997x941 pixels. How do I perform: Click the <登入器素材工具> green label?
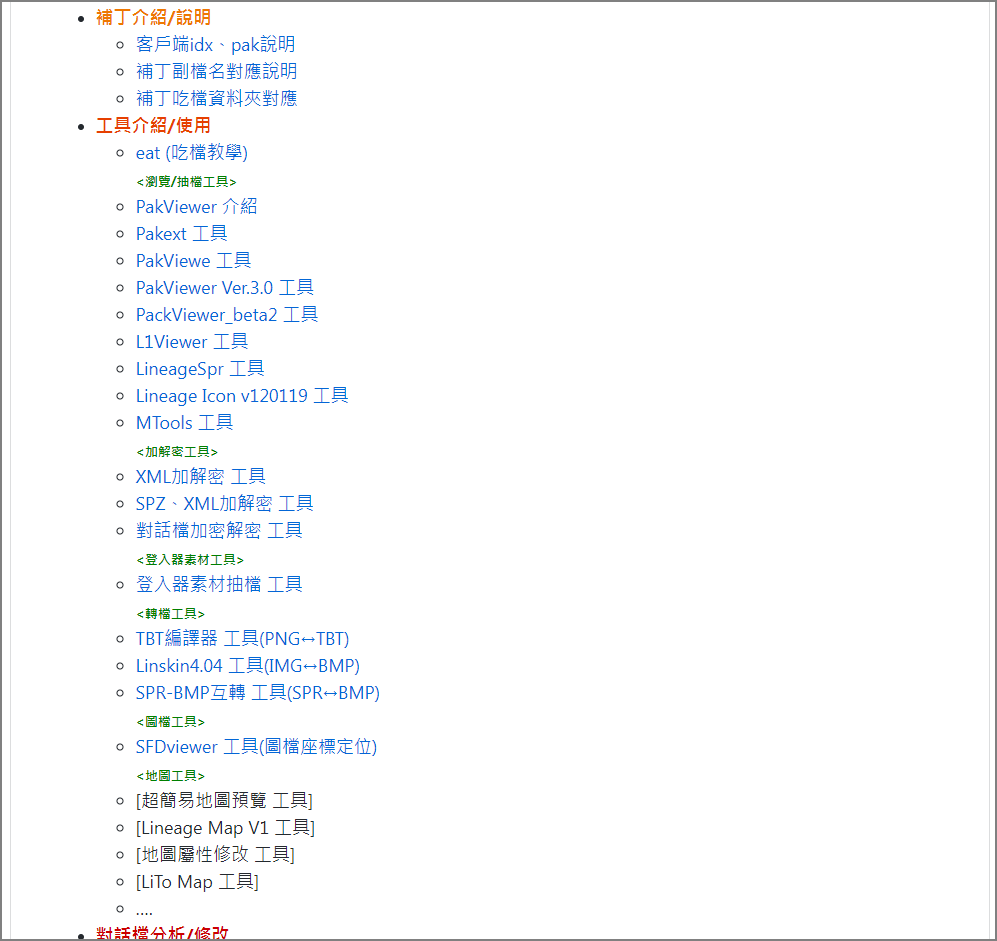tap(190, 560)
